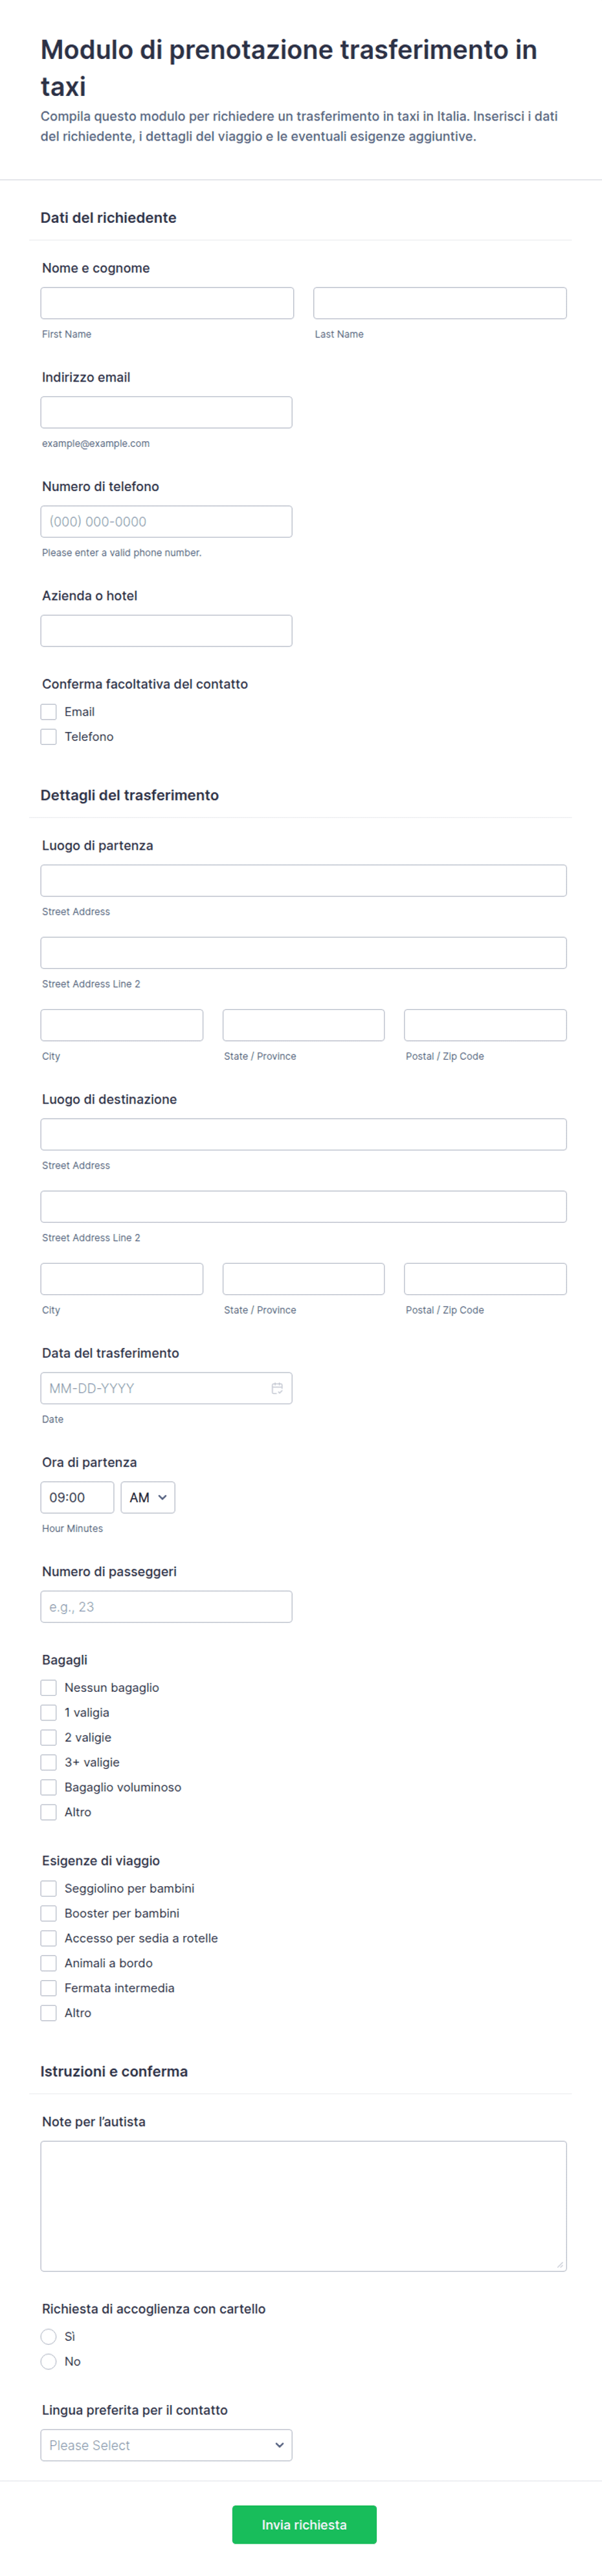Choose No for accoglienza con cartello
This screenshot has width=602, height=2576.
tap(48, 2361)
